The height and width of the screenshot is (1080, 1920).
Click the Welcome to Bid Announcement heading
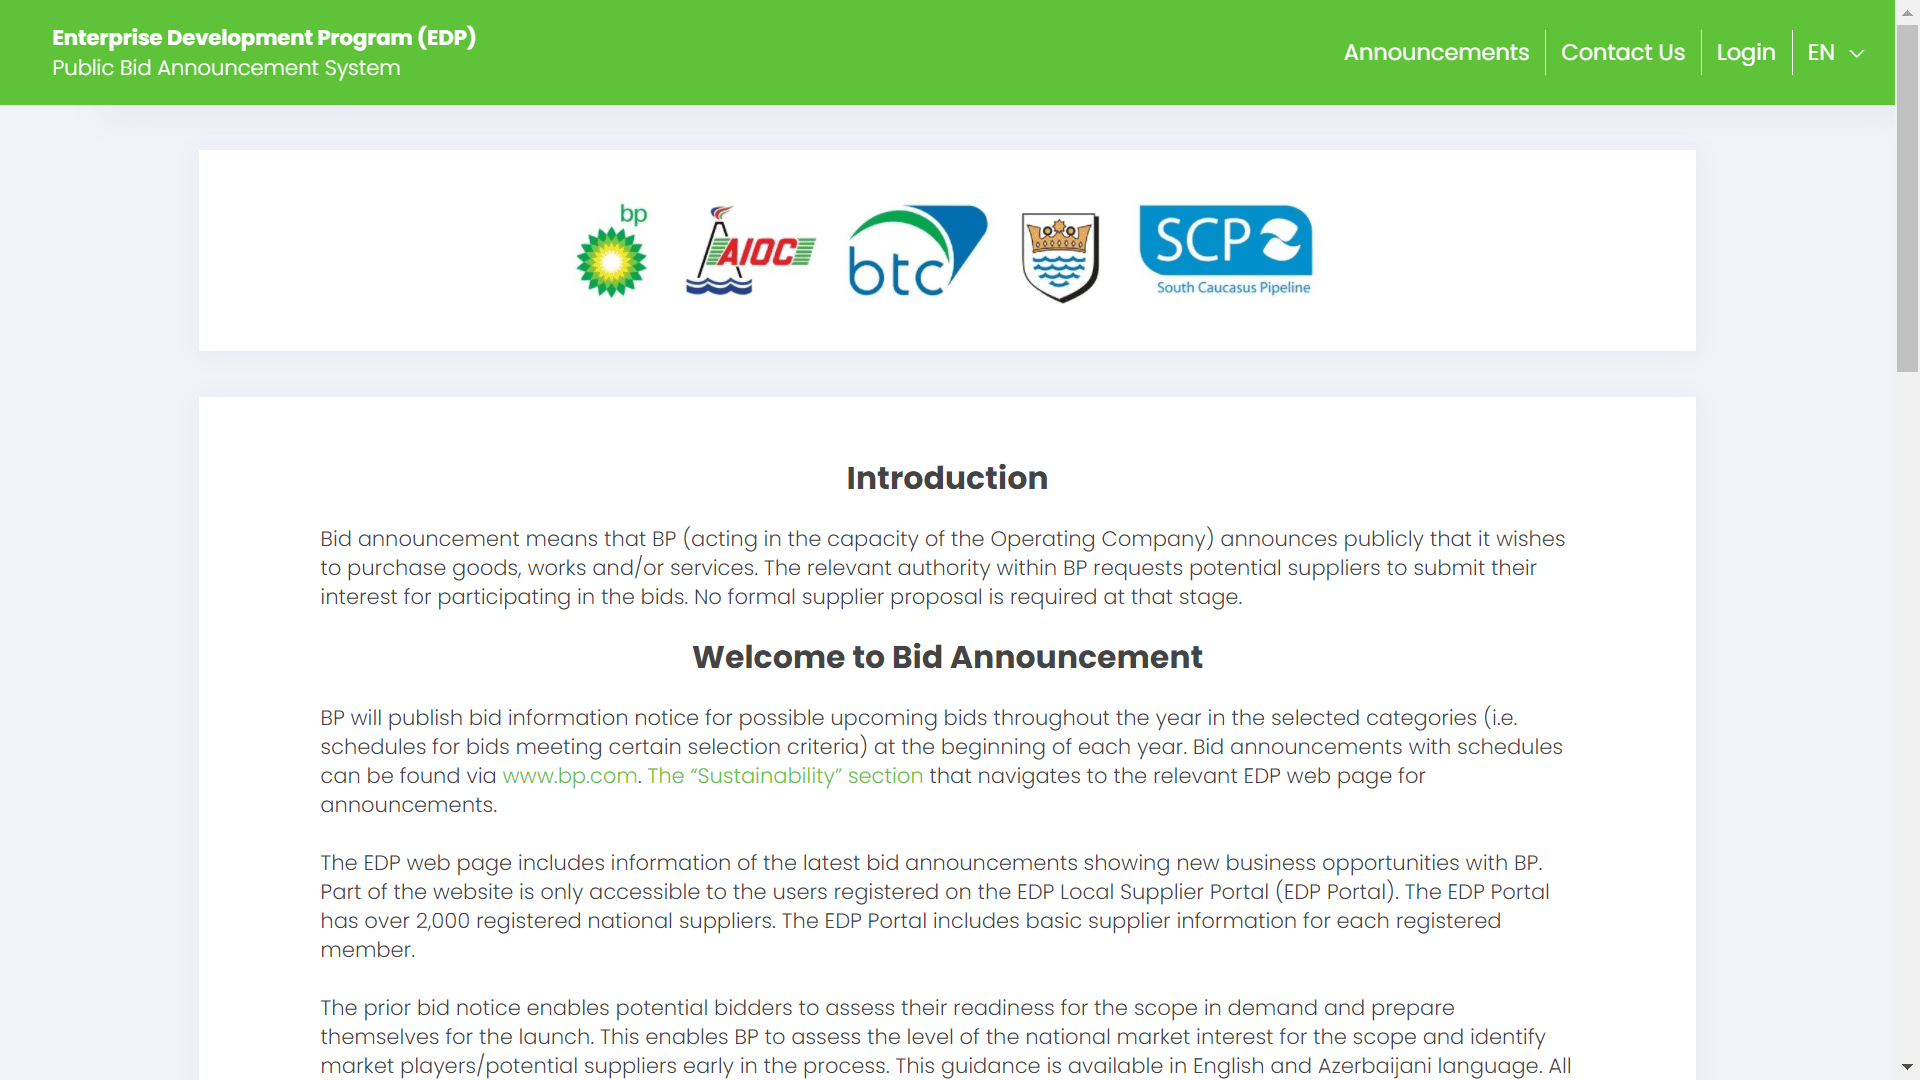[x=947, y=657]
